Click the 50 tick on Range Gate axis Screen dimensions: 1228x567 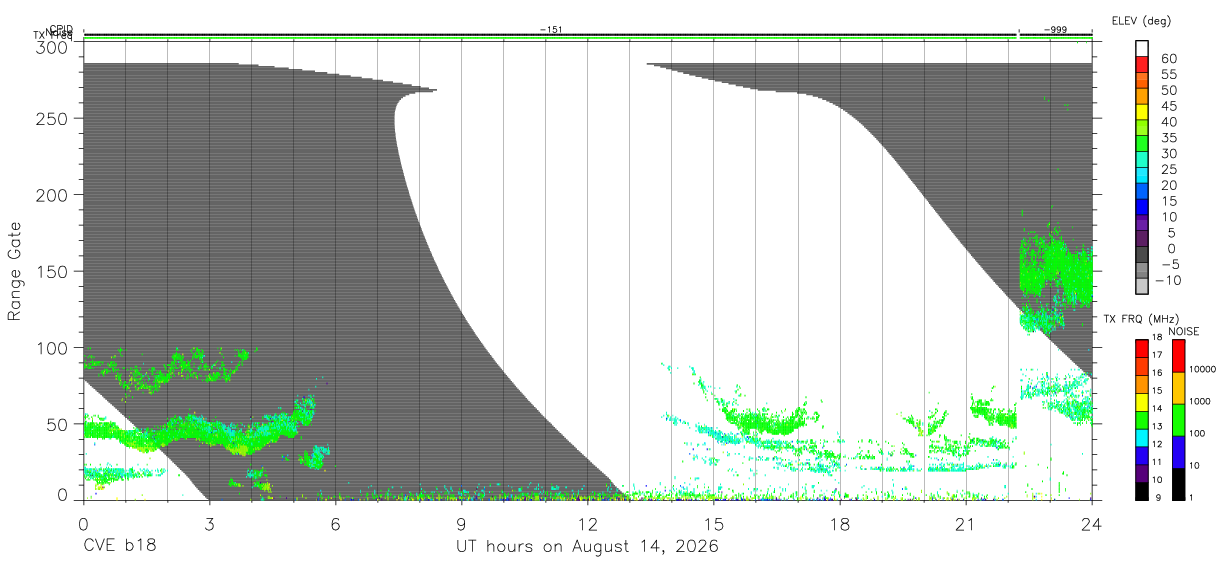pos(57,424)
